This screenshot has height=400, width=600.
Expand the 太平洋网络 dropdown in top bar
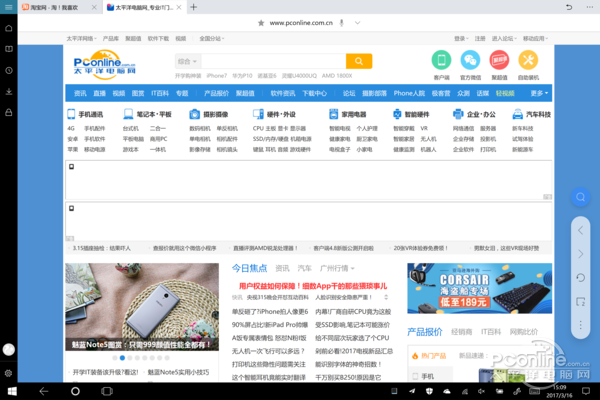click(x=82, y=39)
